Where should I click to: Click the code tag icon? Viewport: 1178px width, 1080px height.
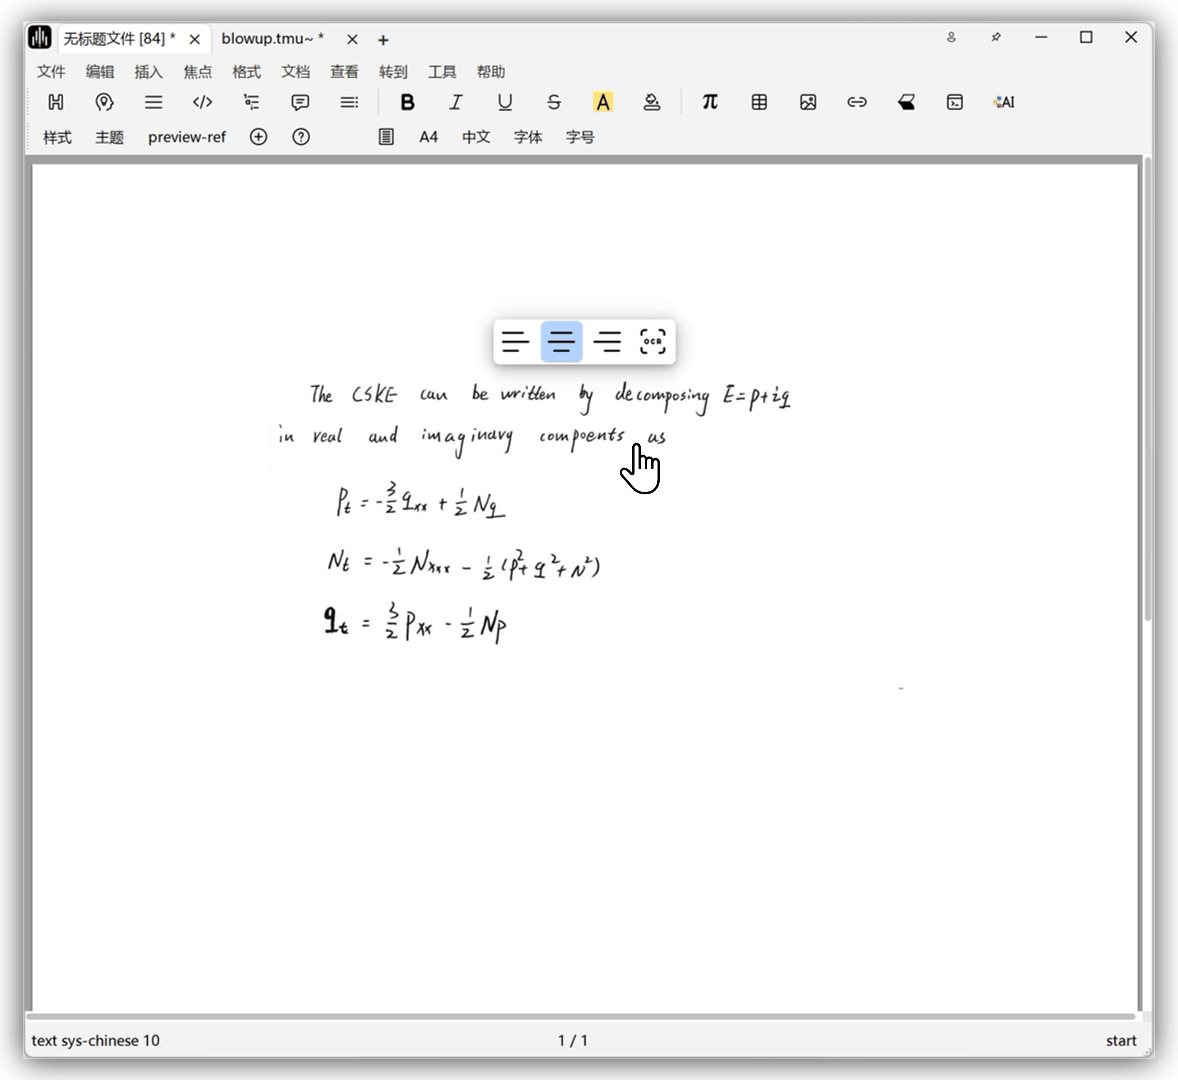202,102
